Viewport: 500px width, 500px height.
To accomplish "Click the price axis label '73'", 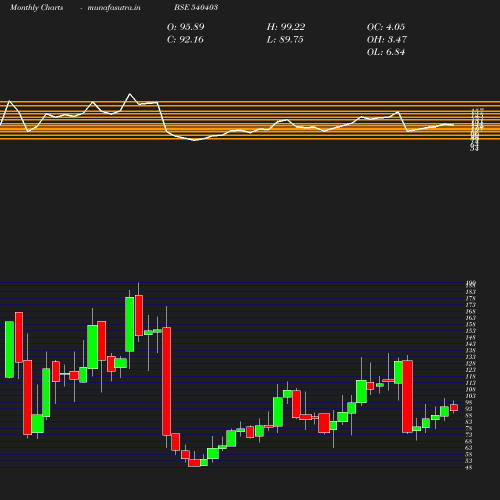I will point(469,435).
